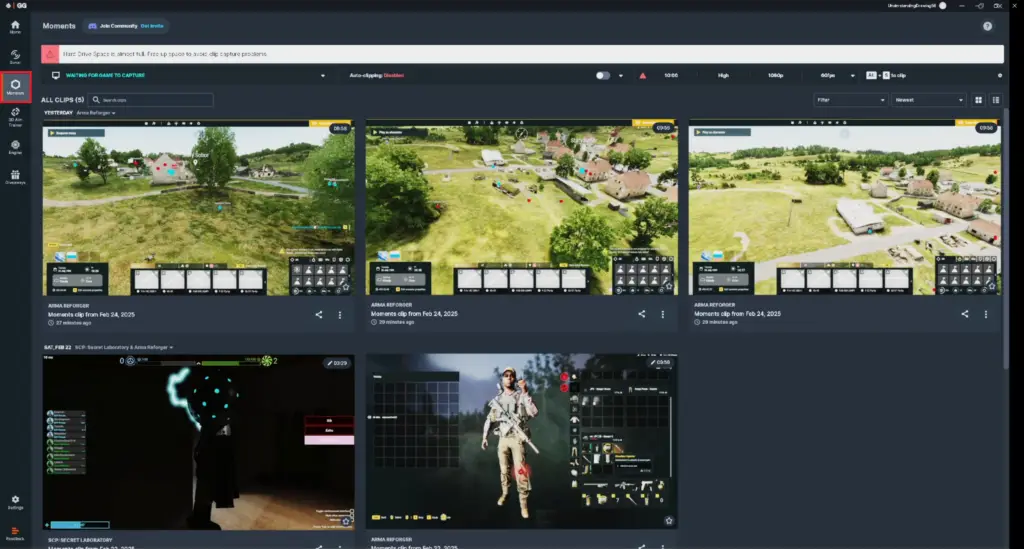Open the 60fps quality dropdown arrow
The image size is (1024, 549).
[x=852, y=76]
